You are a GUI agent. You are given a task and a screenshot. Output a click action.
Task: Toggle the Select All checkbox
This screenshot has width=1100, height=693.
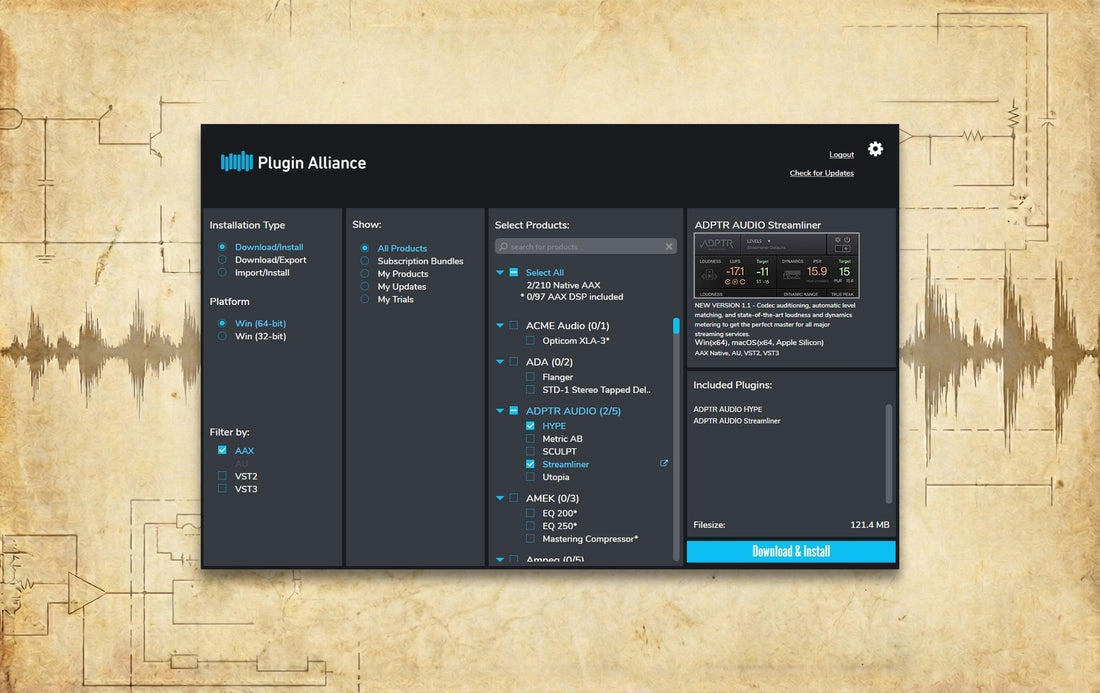(512, 272)
